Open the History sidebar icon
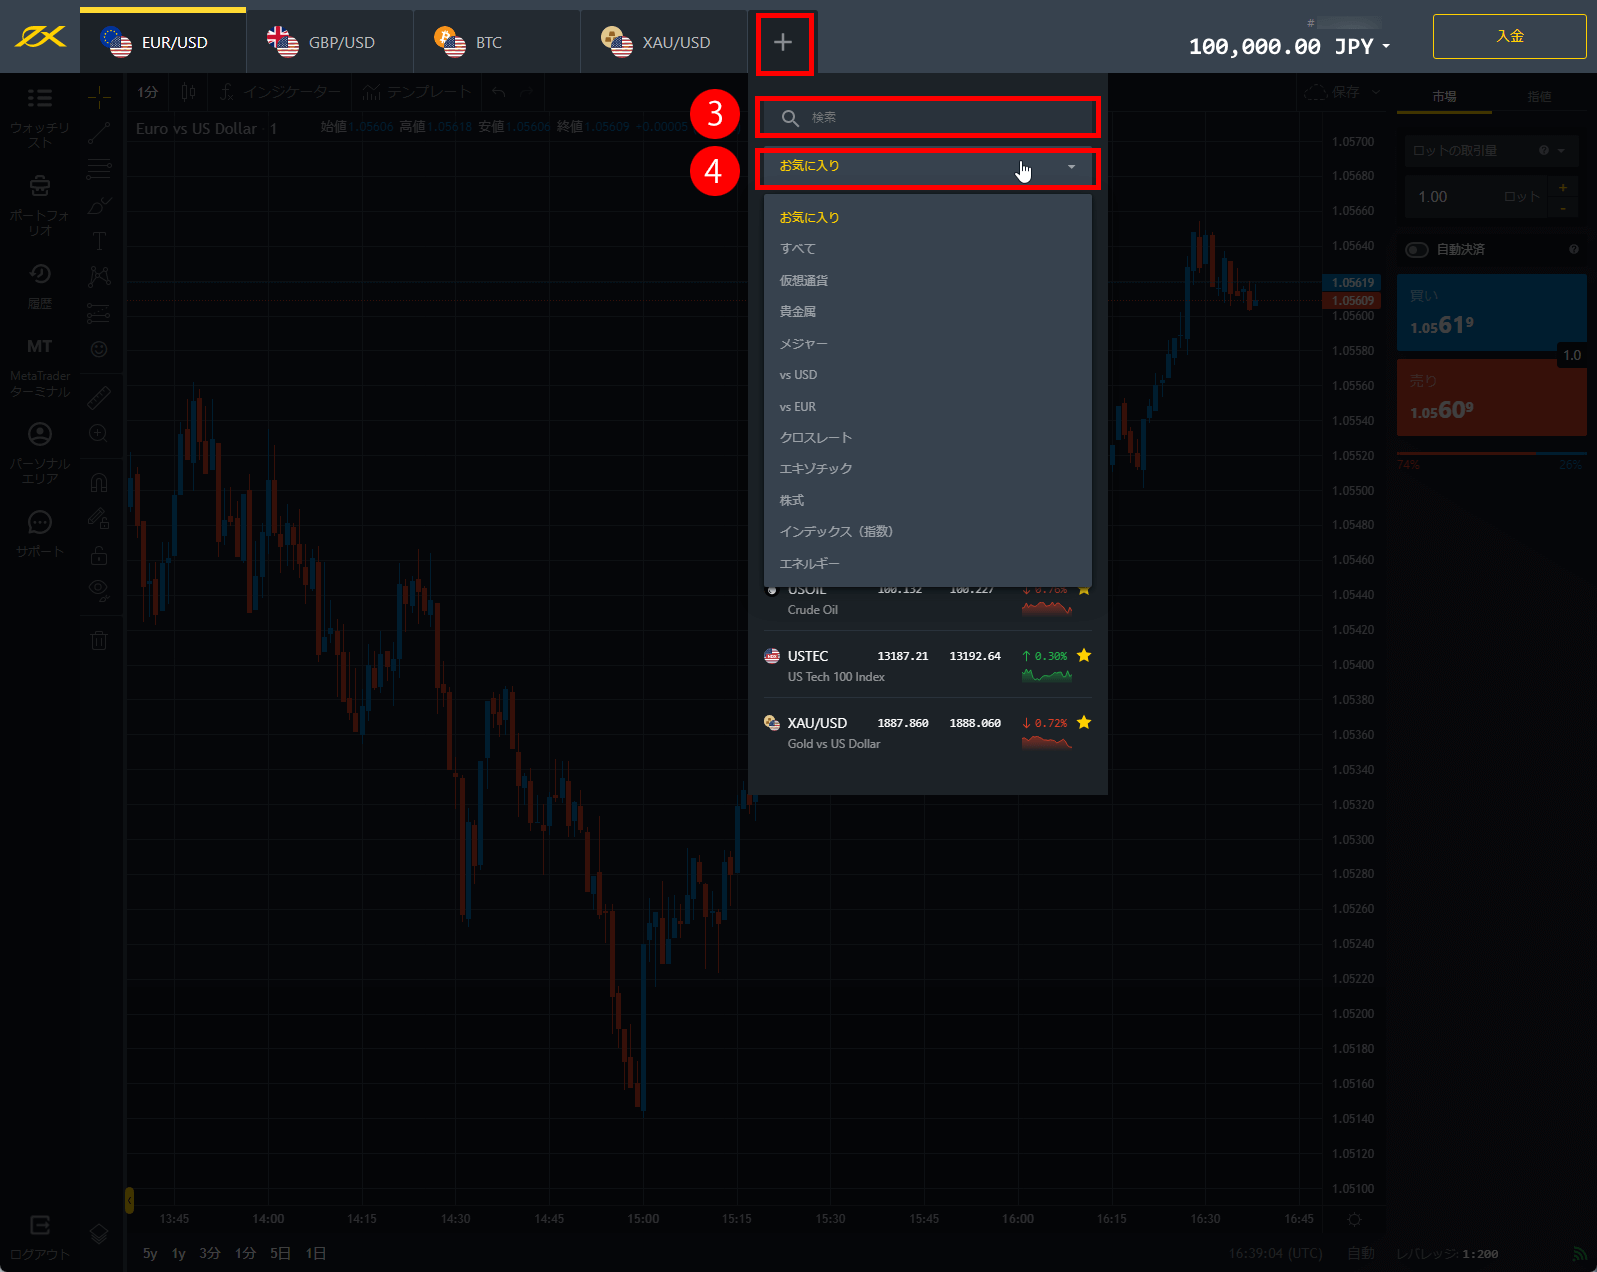 pos(40,275)
